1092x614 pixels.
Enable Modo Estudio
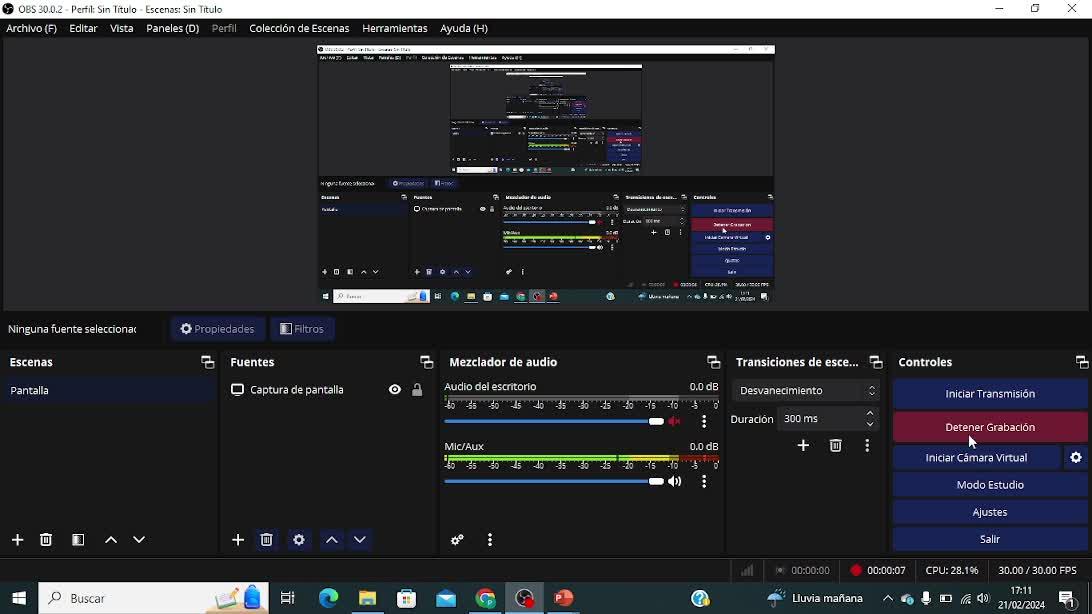990,485
